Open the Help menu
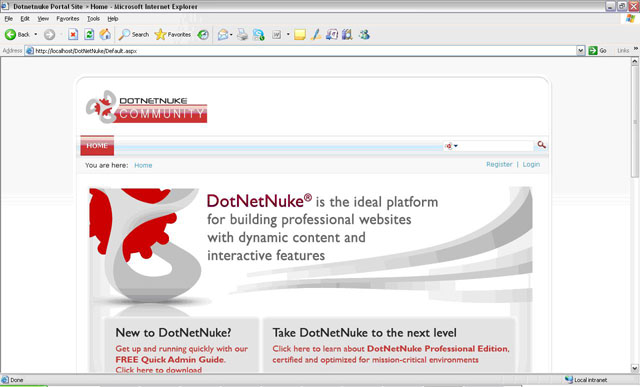This screenshot has height=387, width=640. (x=113, y=18)
